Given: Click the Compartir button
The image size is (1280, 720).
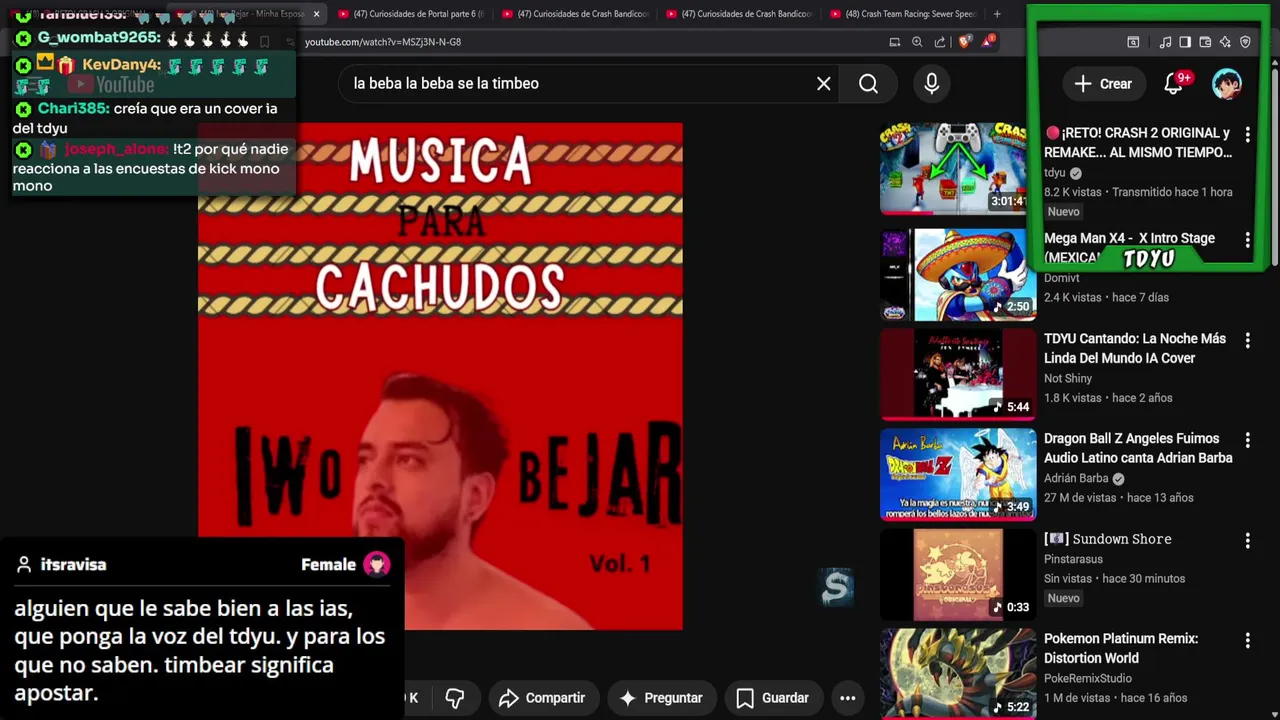Looking at the screenshot, I should click(x=541, y=698).
